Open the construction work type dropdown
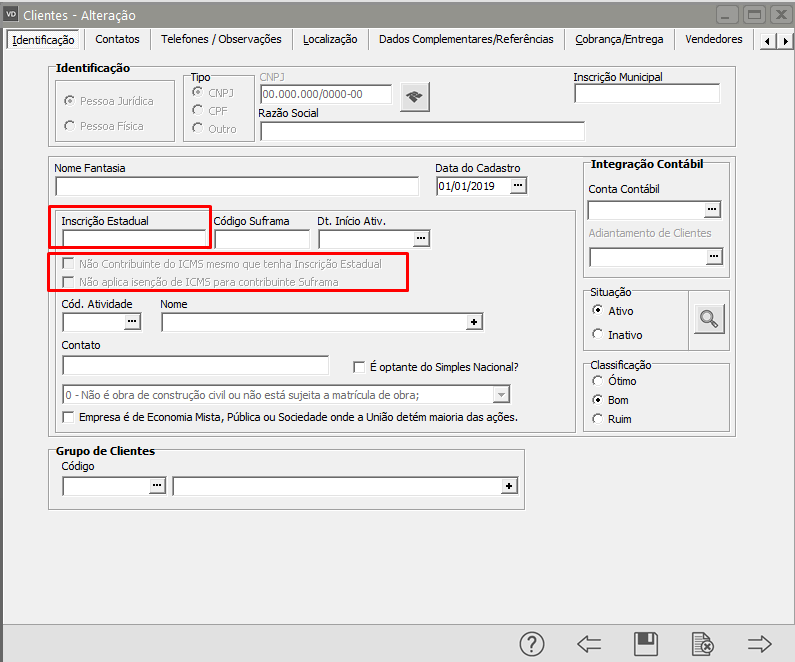This screenshot has width=795, height=662. click(502, 394)
